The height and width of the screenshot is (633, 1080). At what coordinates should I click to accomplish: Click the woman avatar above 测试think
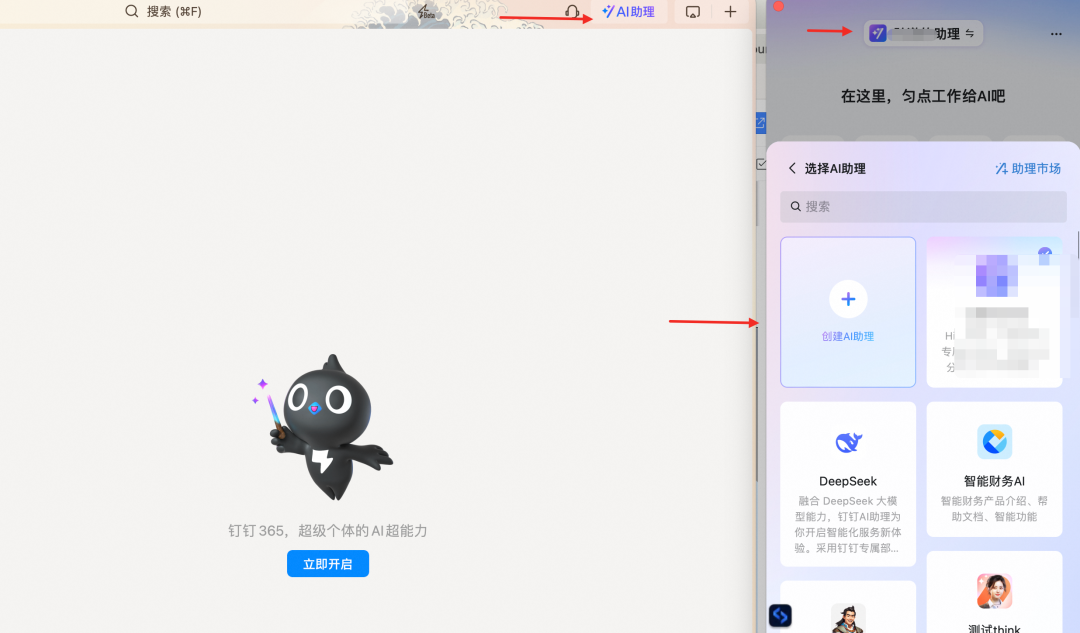[x=994, y=591]
